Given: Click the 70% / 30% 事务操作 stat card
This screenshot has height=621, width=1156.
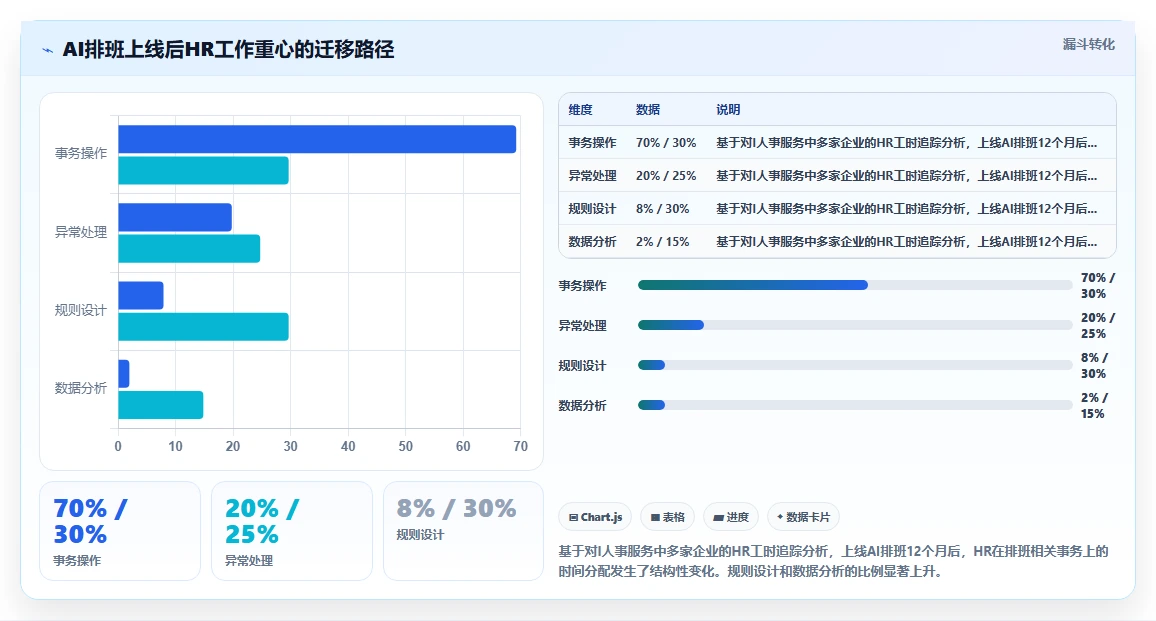Looking at the screenshot, I should coord(120,531).
